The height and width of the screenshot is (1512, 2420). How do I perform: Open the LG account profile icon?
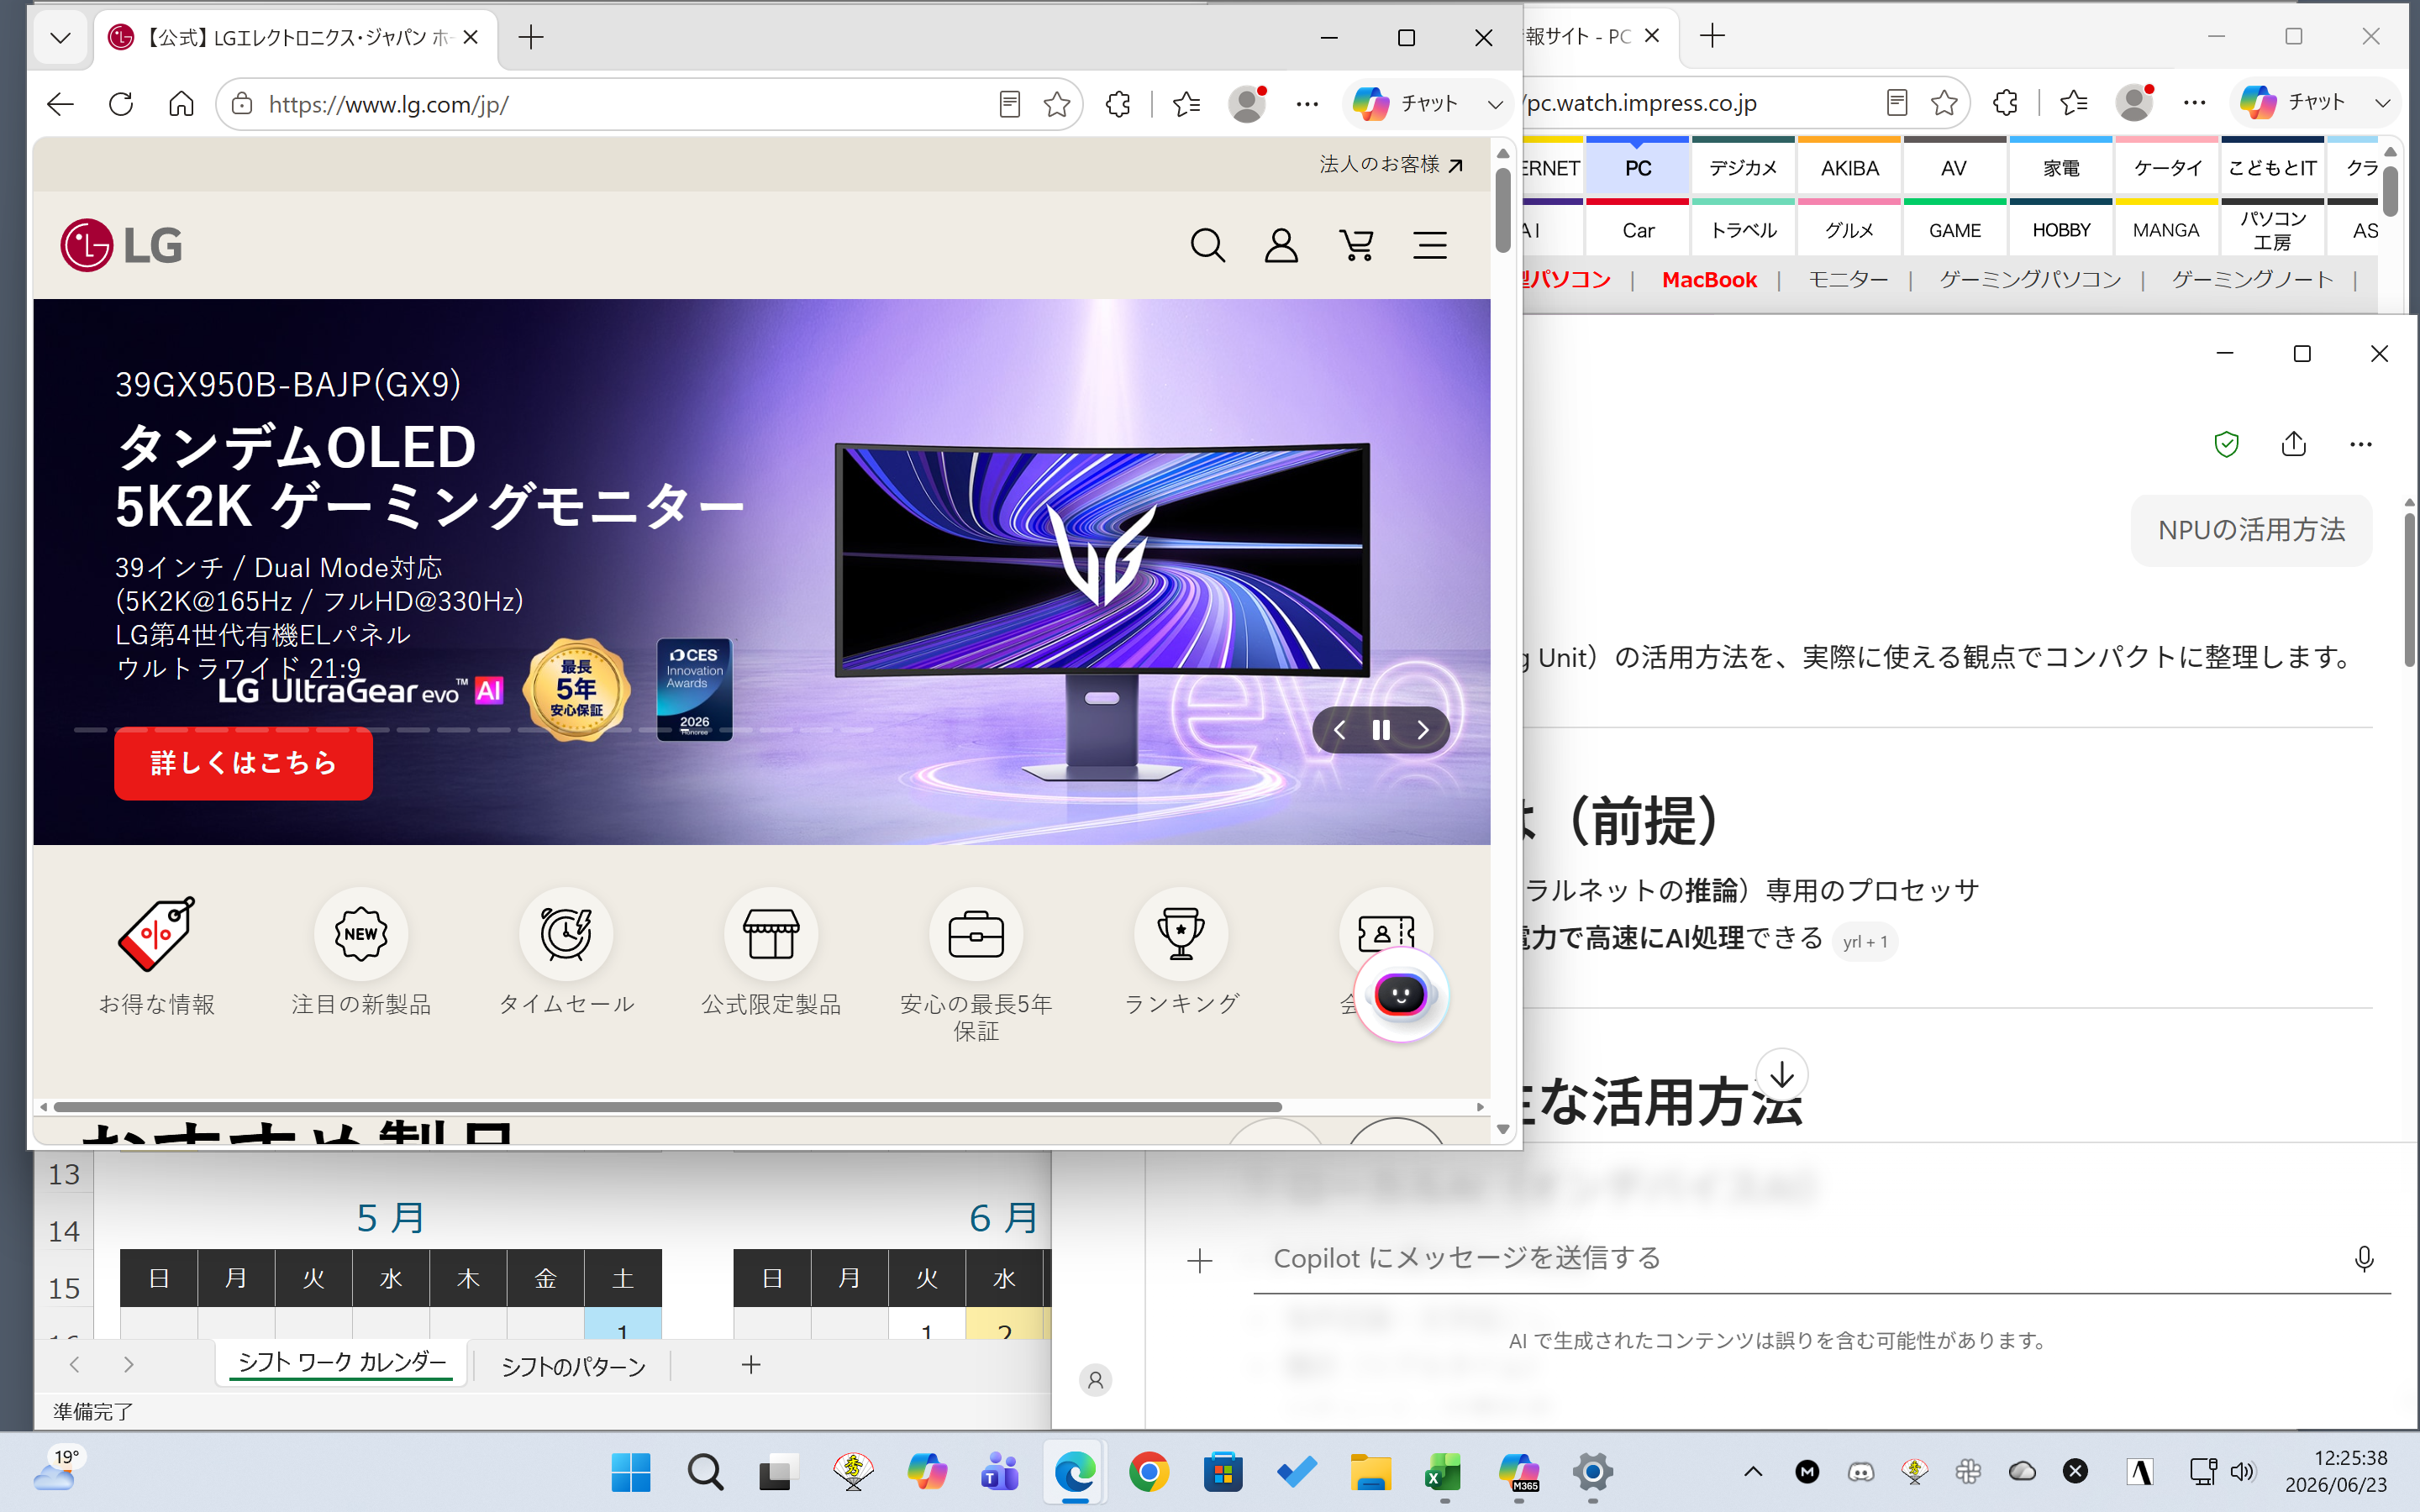[x=1281, y=245]
